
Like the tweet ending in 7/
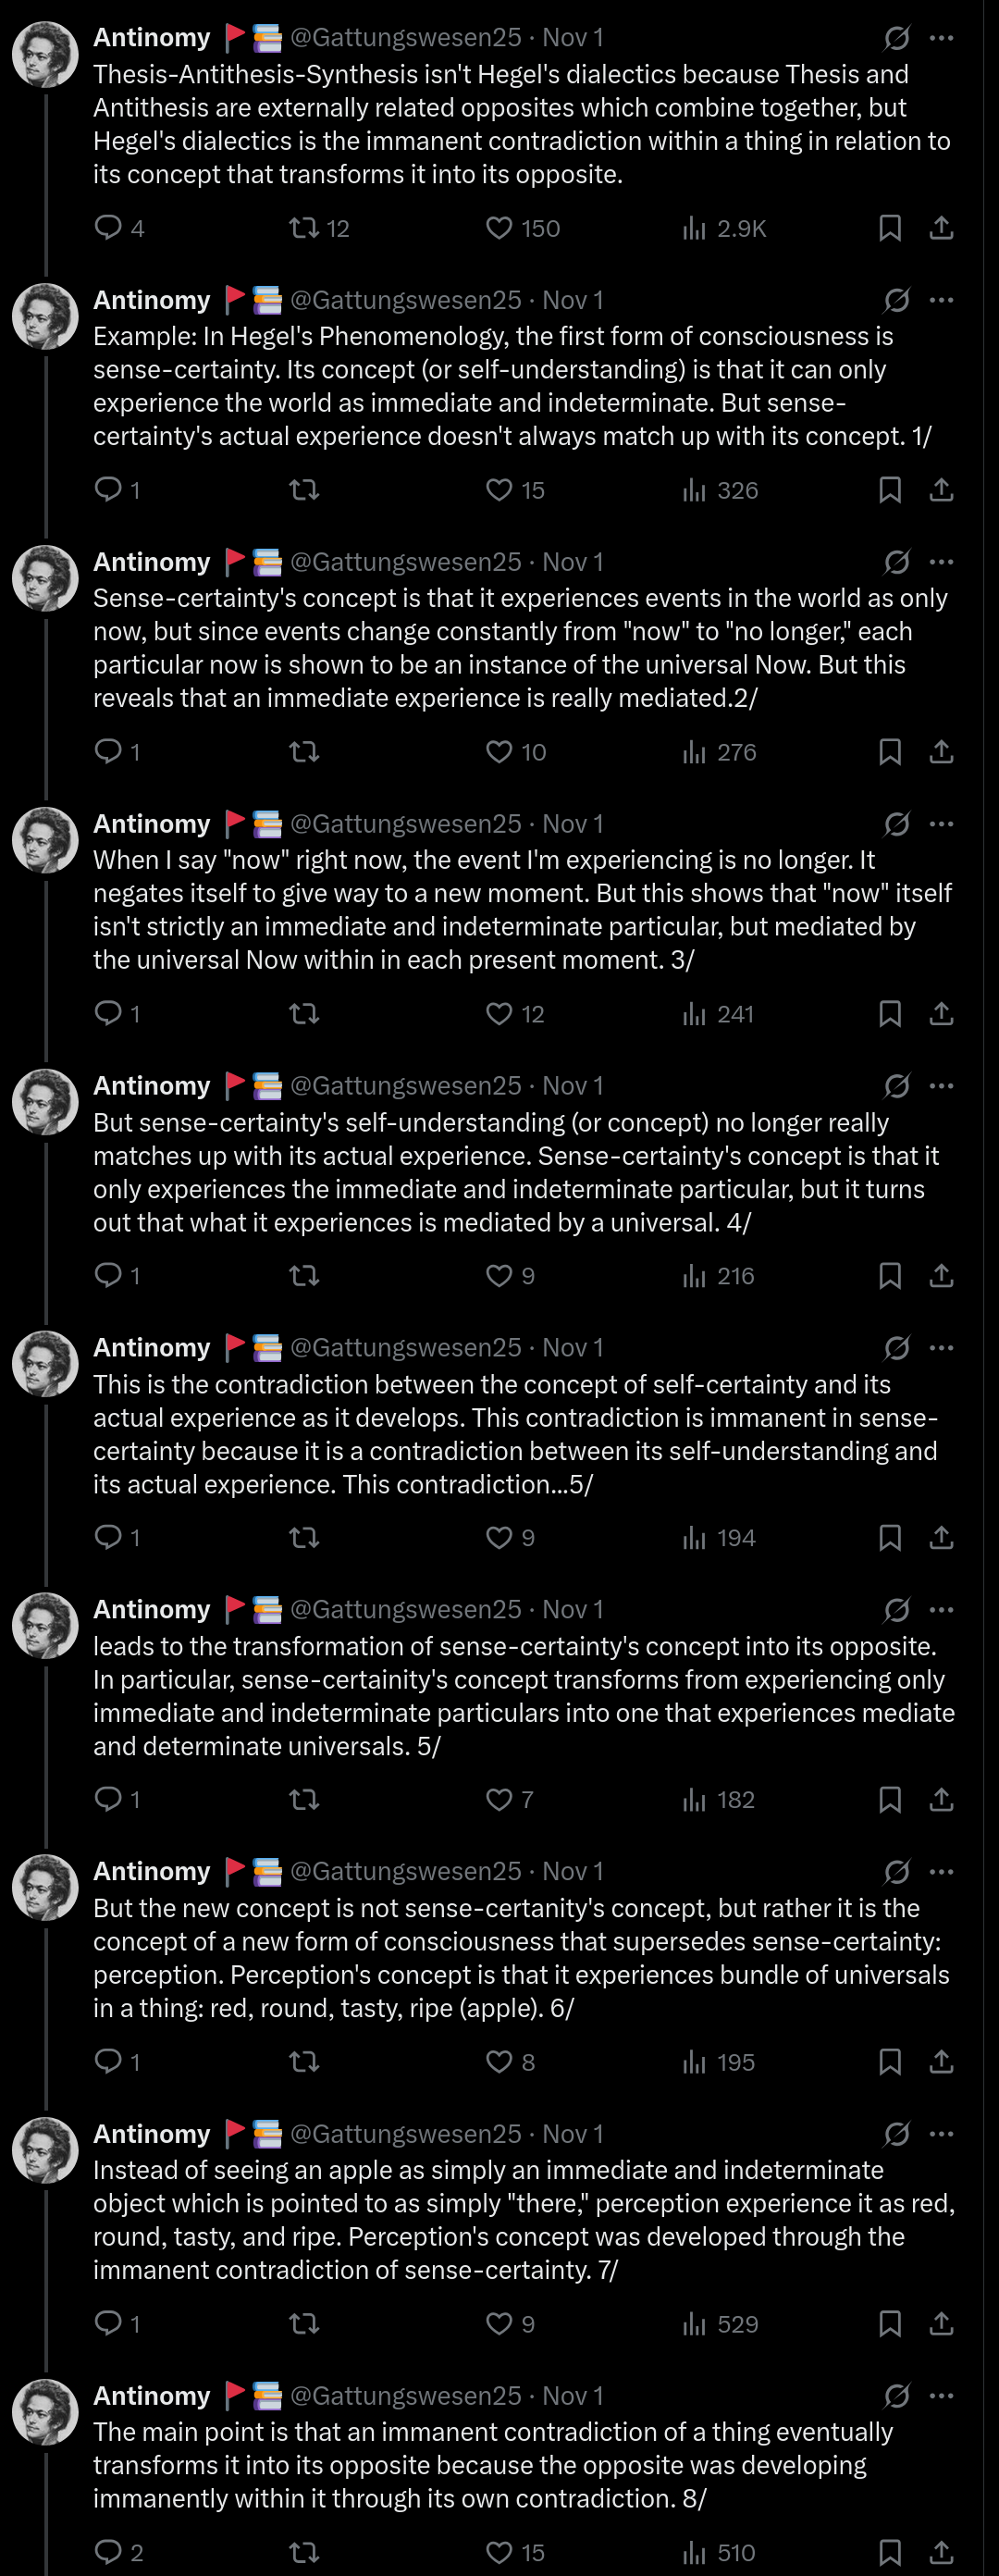pos(499,2324)
